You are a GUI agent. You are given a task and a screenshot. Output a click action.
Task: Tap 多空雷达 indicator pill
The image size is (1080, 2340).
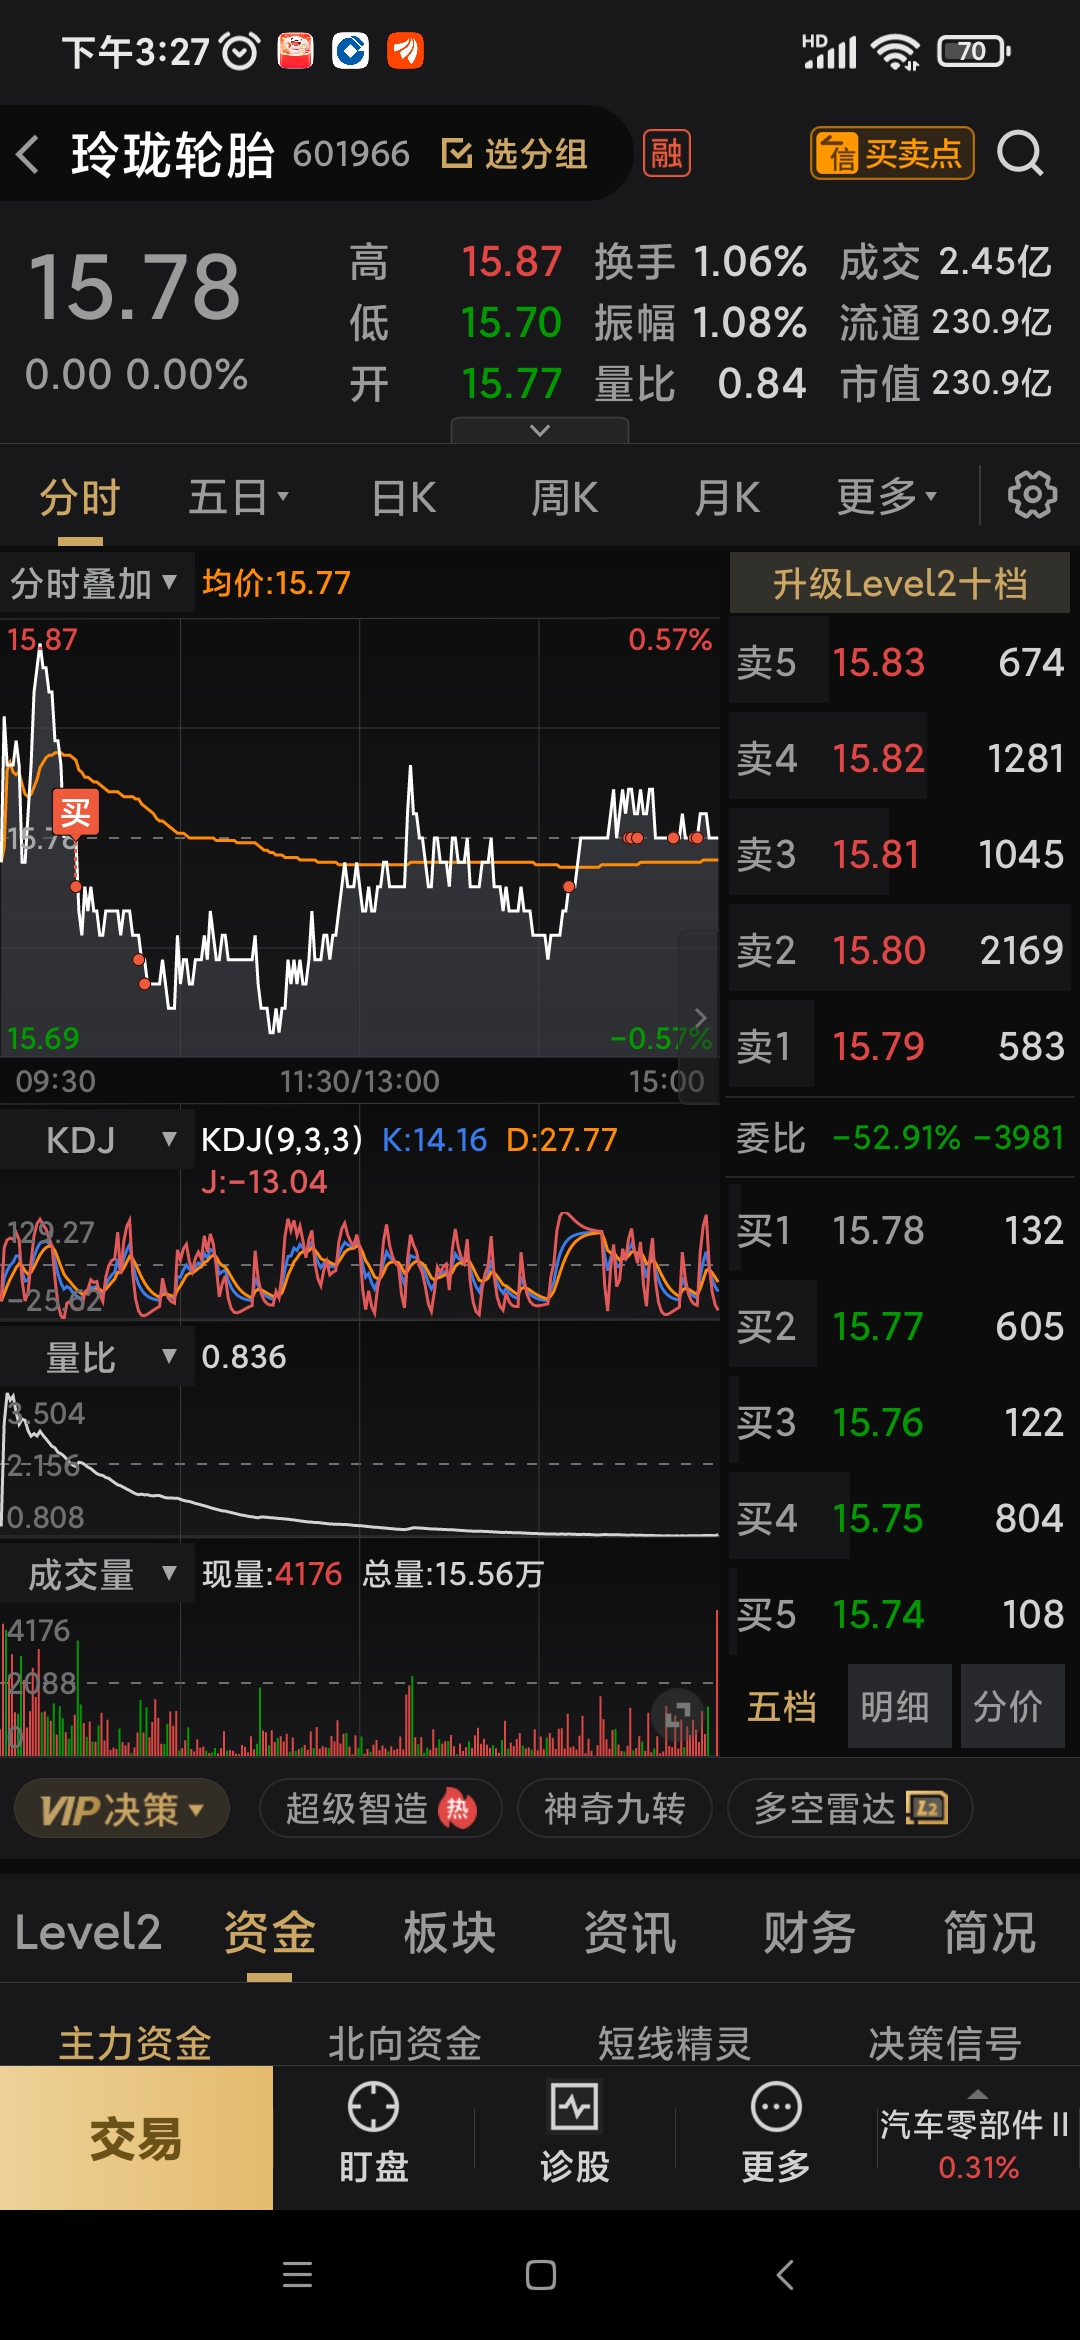[x=850, y=1808]
